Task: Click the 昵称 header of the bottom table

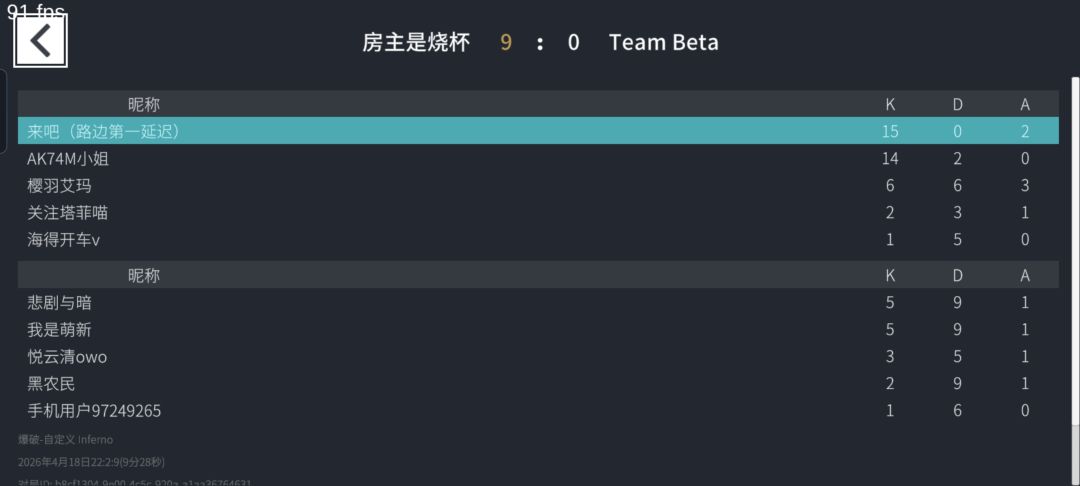Action: [143, 275]
